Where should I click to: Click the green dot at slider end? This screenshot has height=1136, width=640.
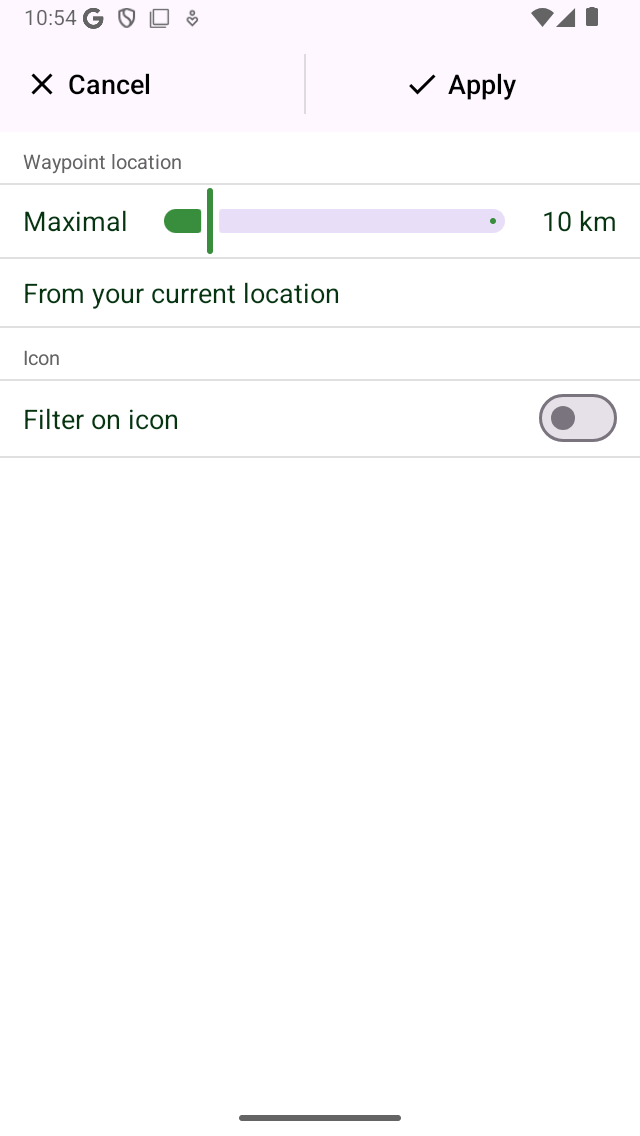[493, 221]
